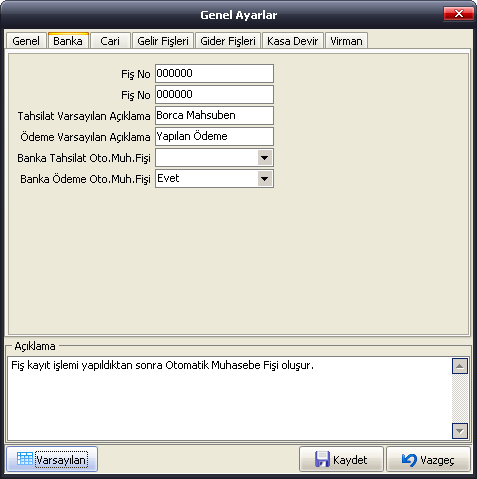
Task: Select the Gelir Fişleri tab
Action: 163,41
